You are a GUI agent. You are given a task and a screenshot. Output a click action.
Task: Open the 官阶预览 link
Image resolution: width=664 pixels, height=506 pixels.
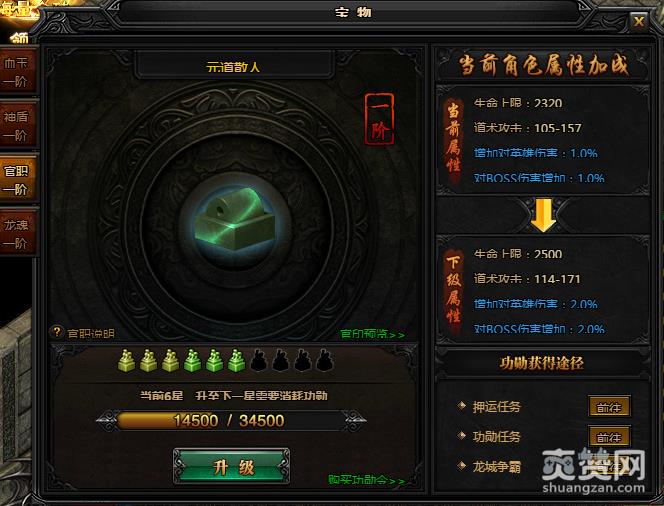(x=372, y=334)
